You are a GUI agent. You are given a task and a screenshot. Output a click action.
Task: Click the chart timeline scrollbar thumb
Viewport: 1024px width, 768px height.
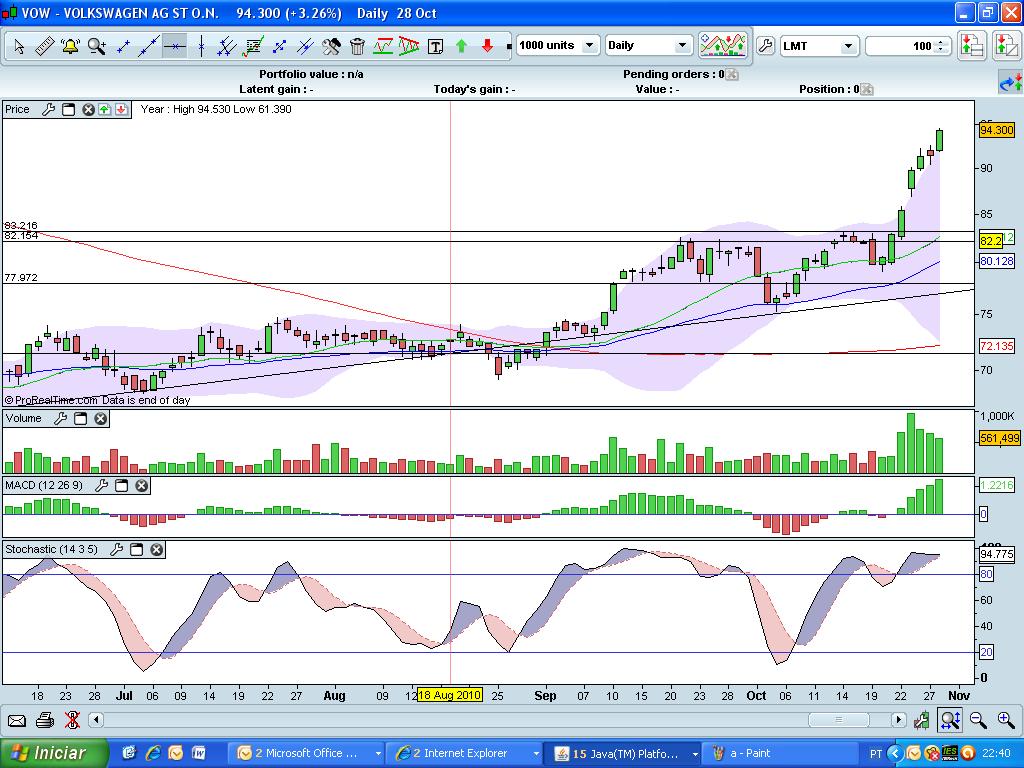[x=839, y=720]
